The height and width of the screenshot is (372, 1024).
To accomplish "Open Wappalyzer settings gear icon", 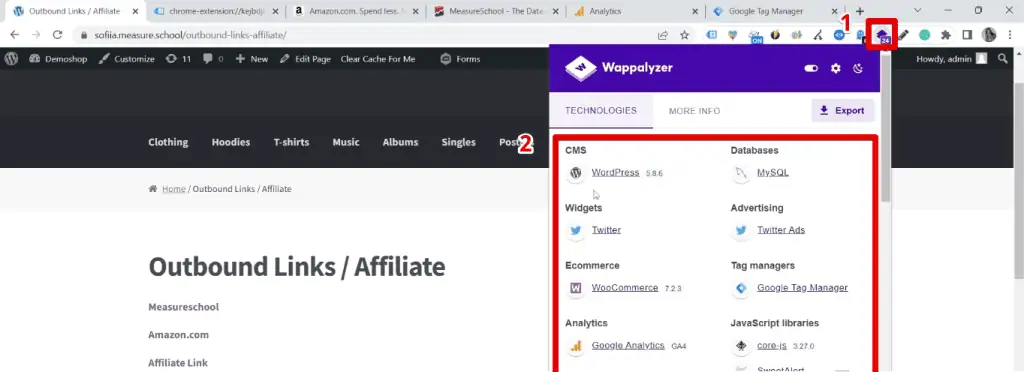I will point(835,68).
